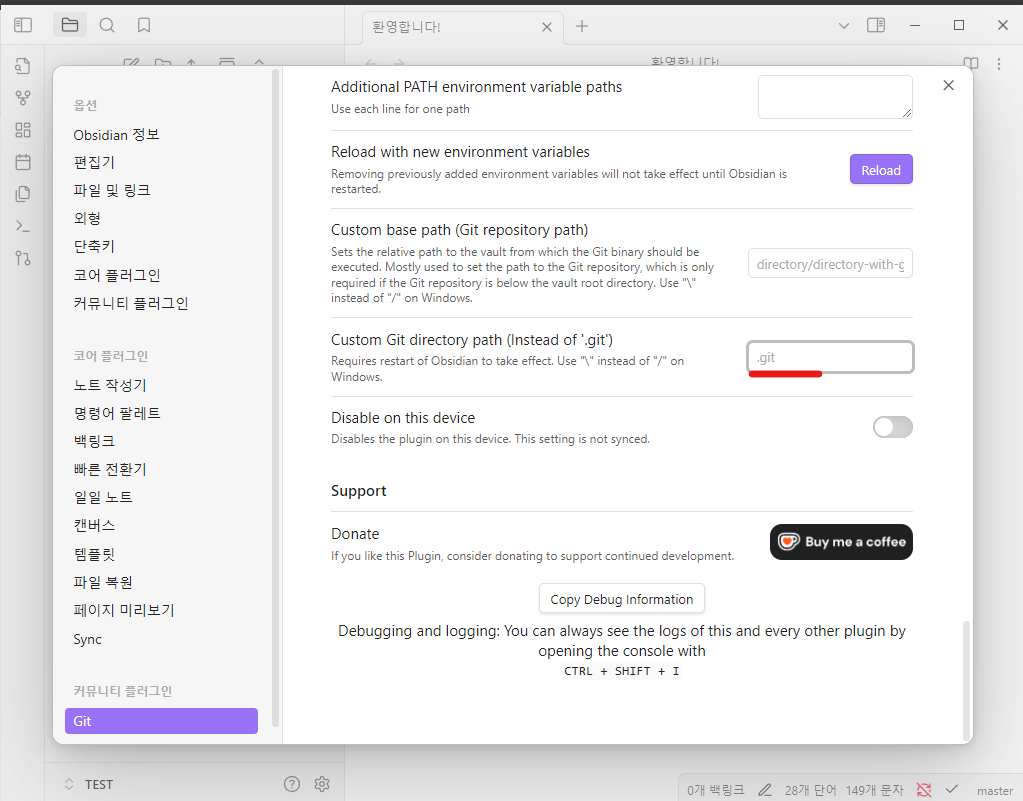
Task: Click the settings sidebar scrollbar
Action: (x=275, y=398)
